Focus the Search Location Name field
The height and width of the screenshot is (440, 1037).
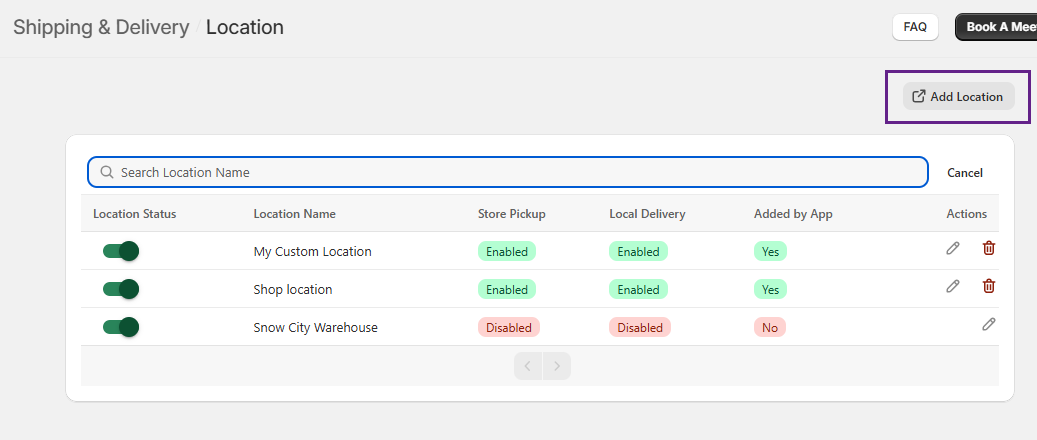[x=520, y=172]
